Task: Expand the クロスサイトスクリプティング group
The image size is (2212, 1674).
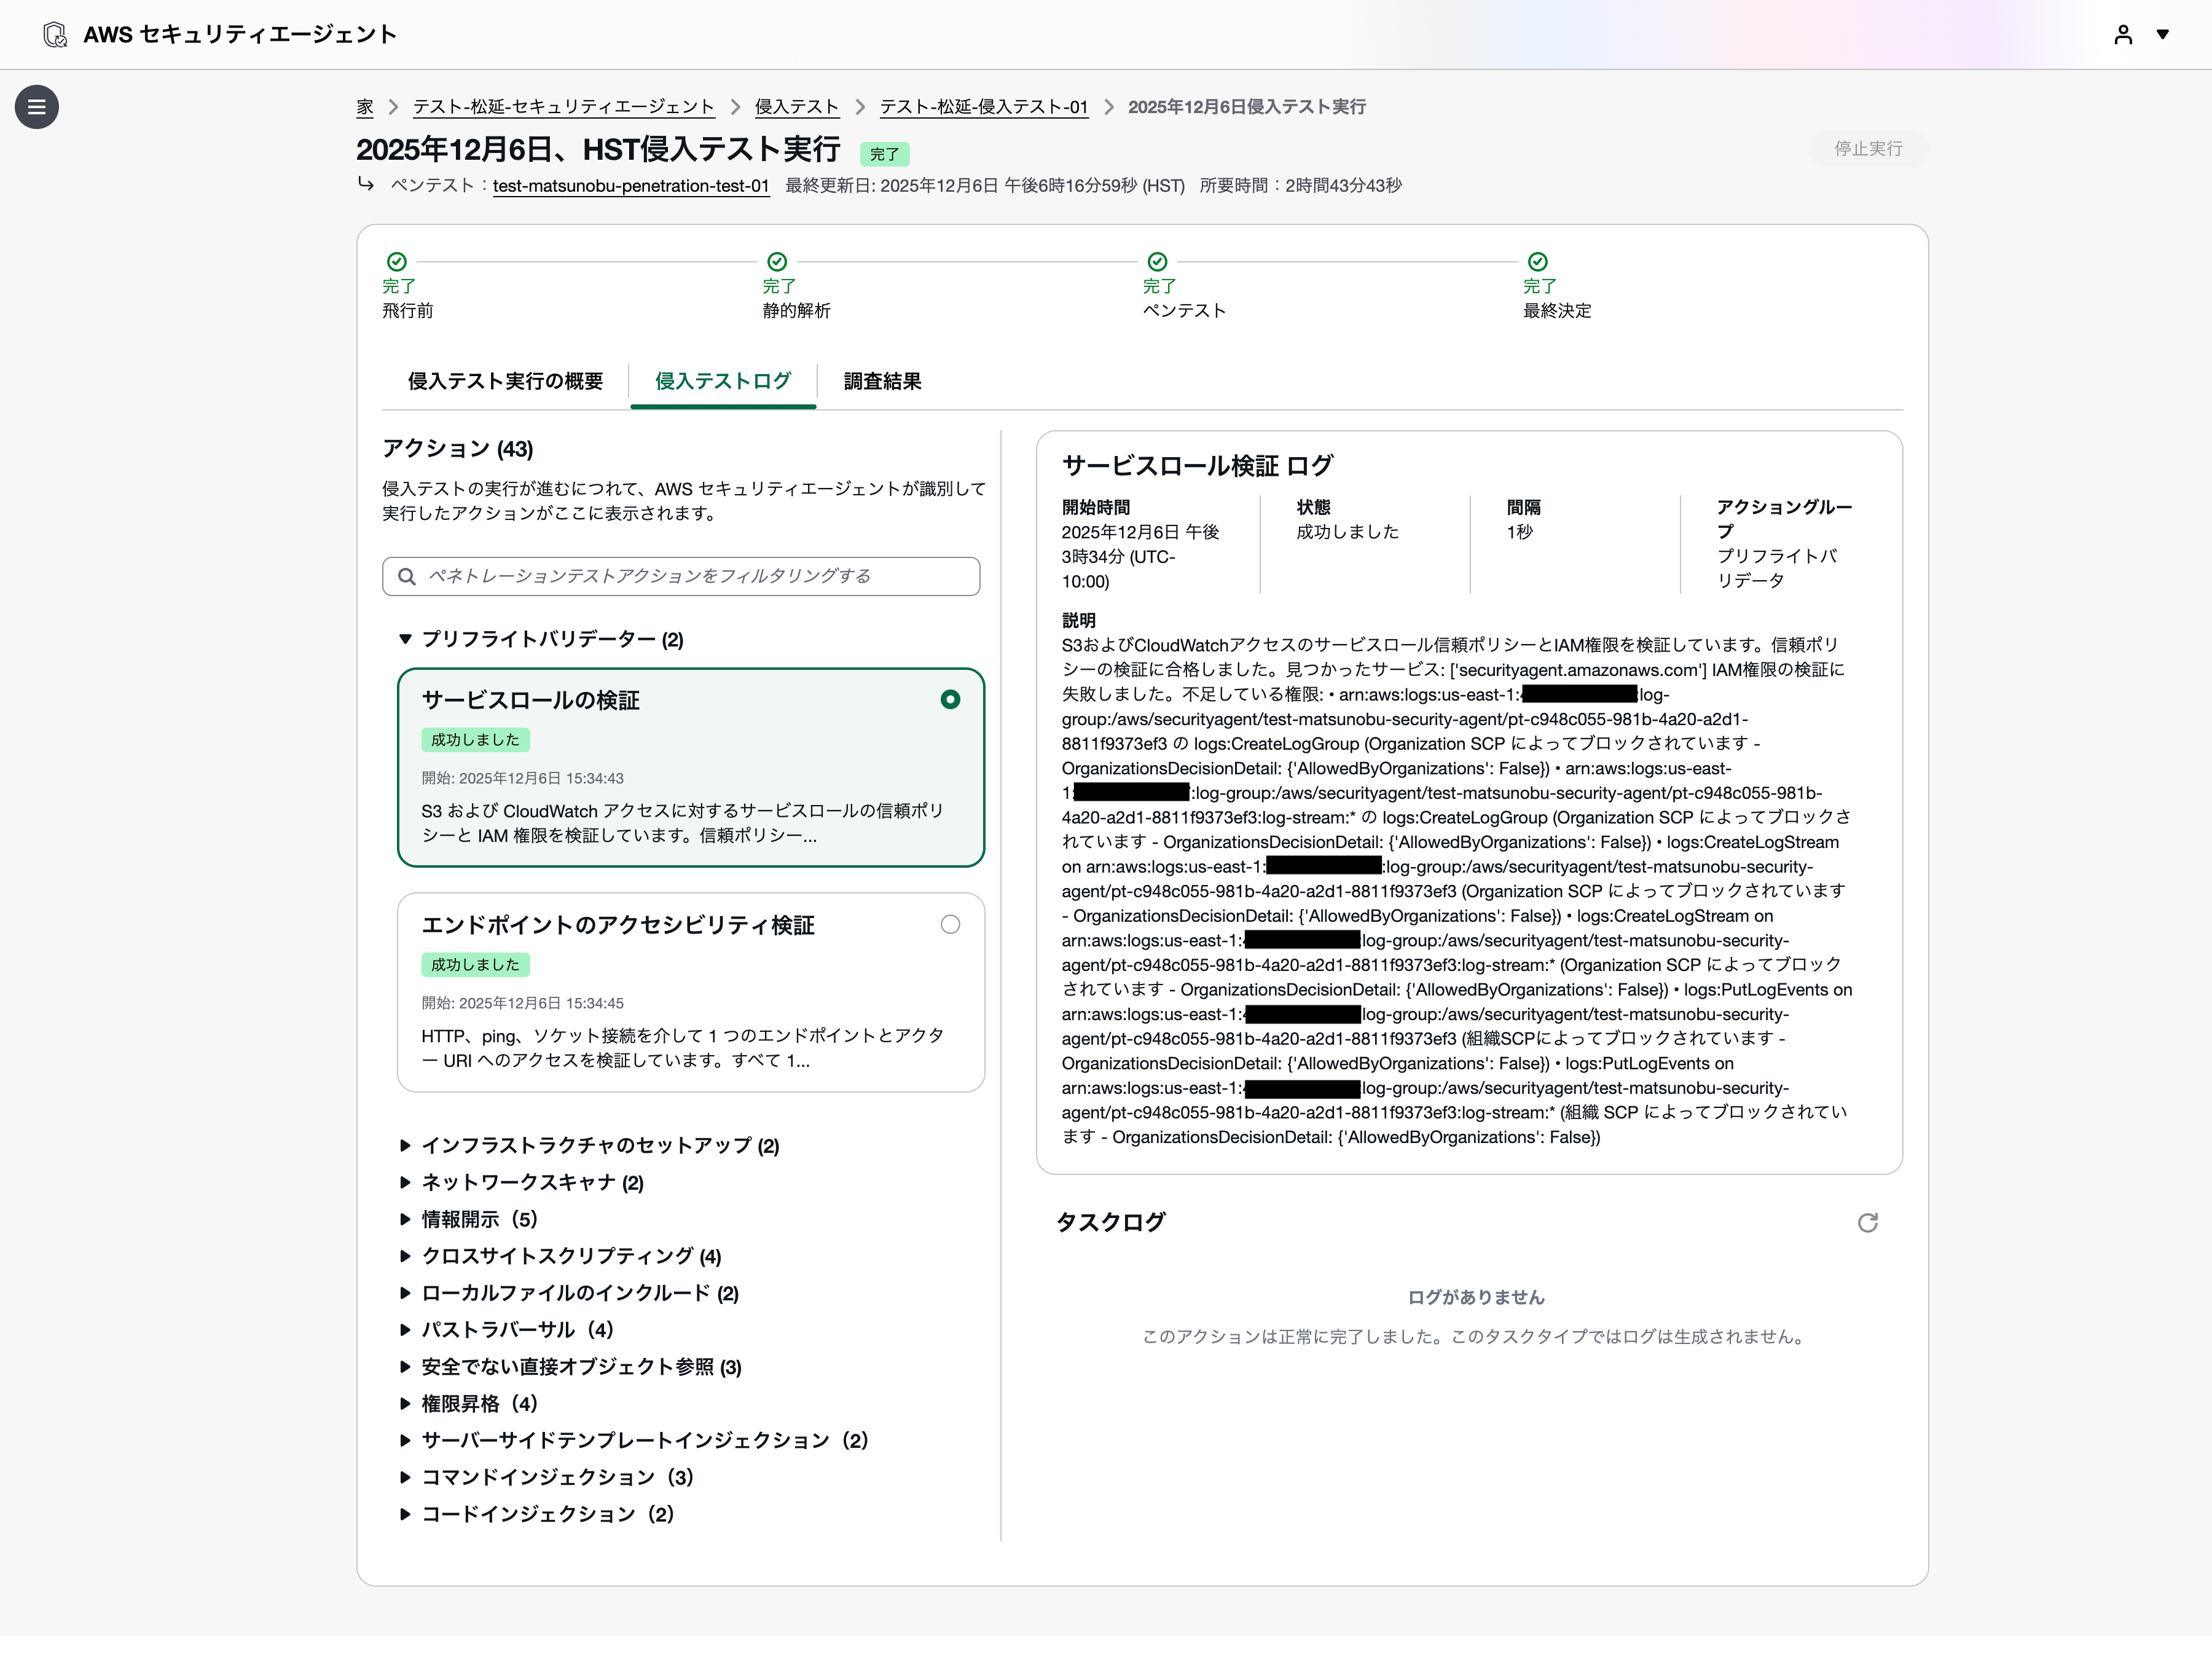Action: [x=405, y=1257]
